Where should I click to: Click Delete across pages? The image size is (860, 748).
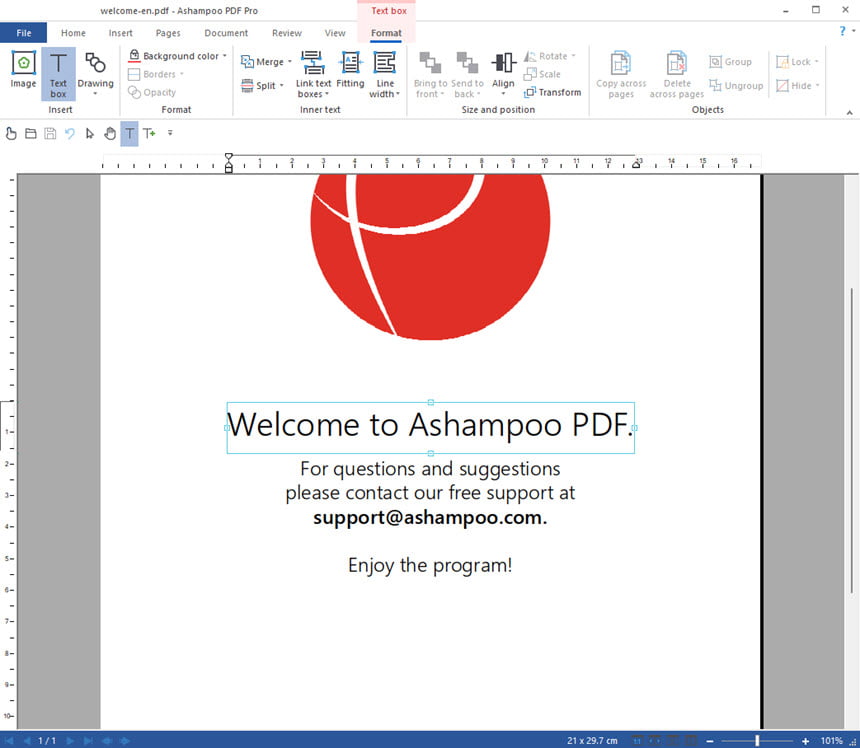[x=677, y=75]
